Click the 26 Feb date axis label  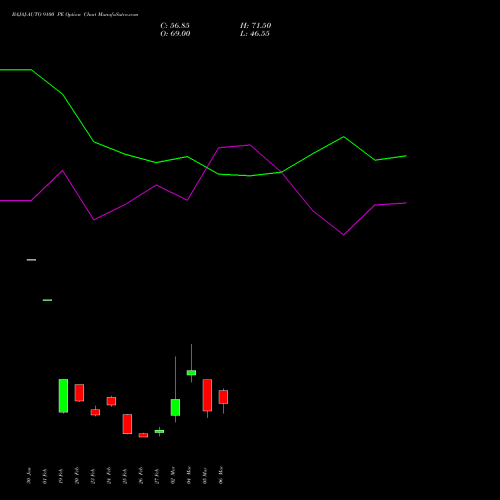[141, 476]
